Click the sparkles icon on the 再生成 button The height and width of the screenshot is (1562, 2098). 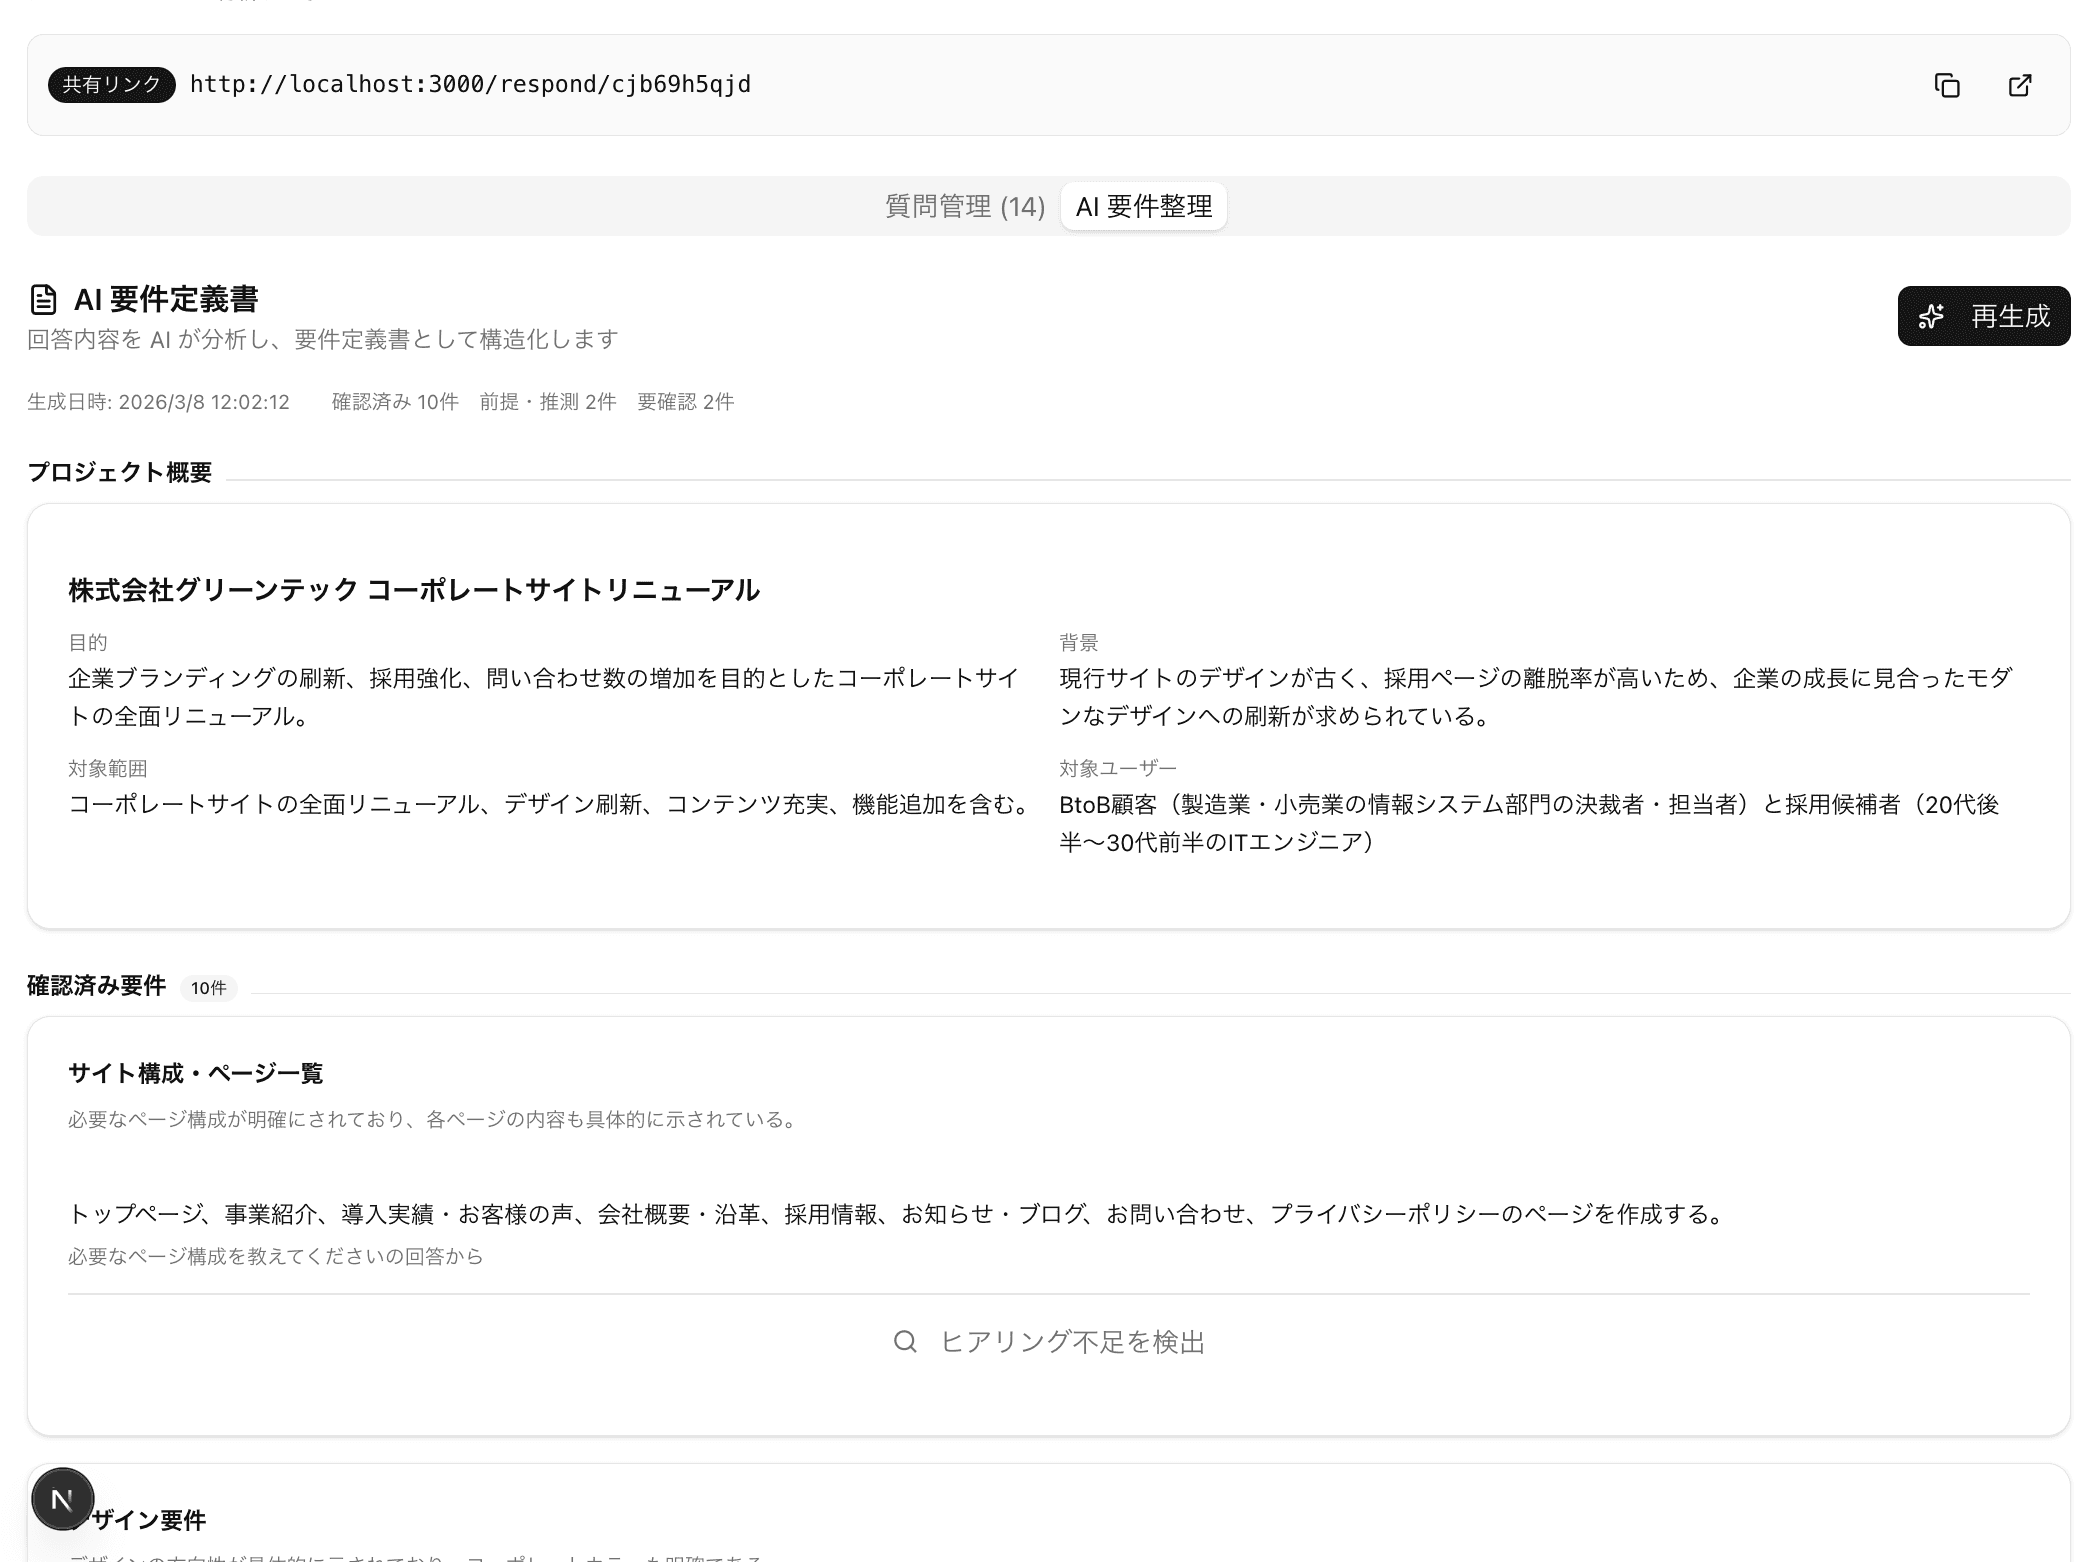click(1931, 316)
